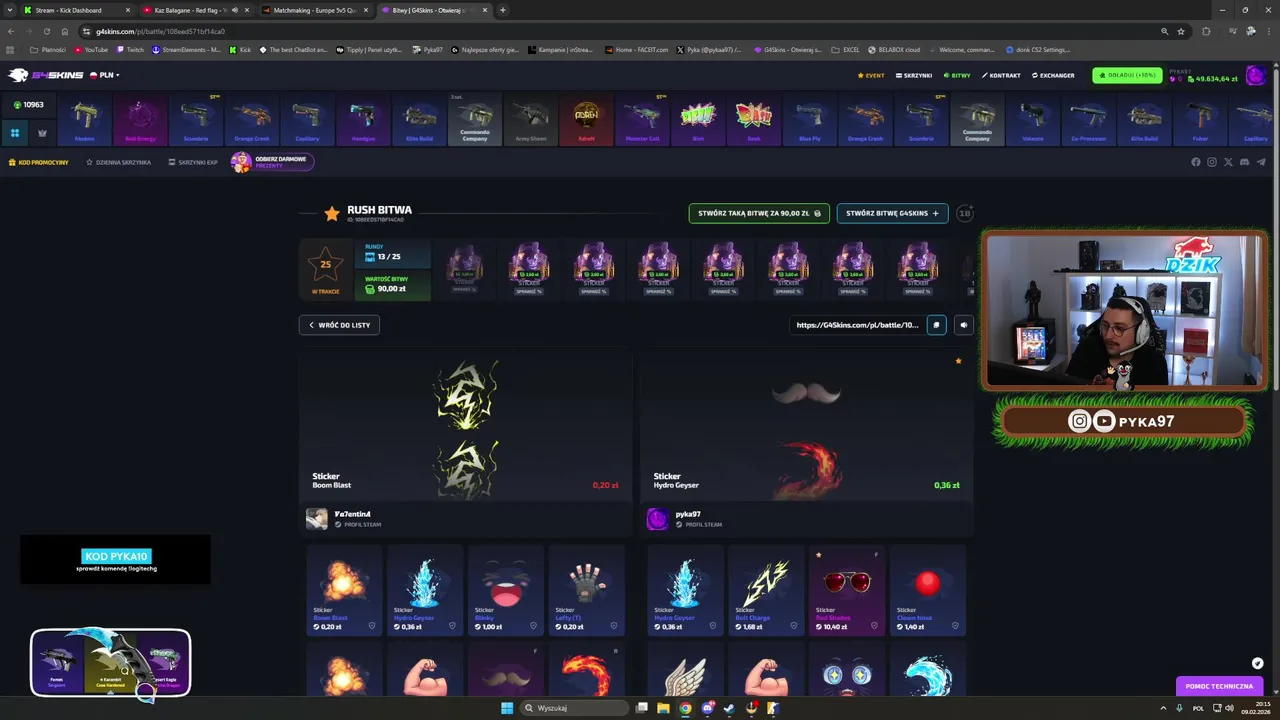
Task: Click the Telegram chat bubble above support
Action: coord(1257,663)
